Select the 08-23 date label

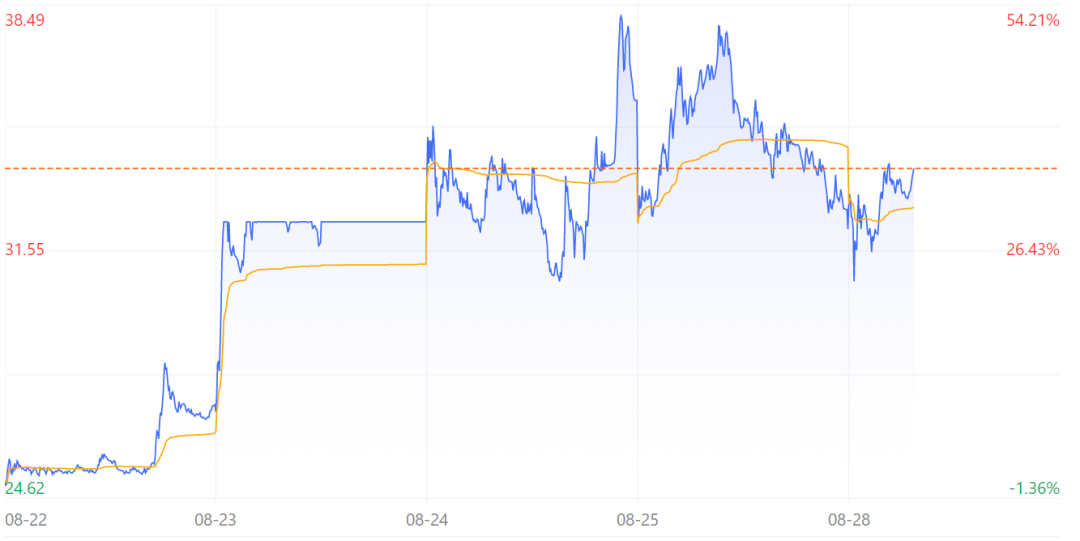(x=216, y=520)
